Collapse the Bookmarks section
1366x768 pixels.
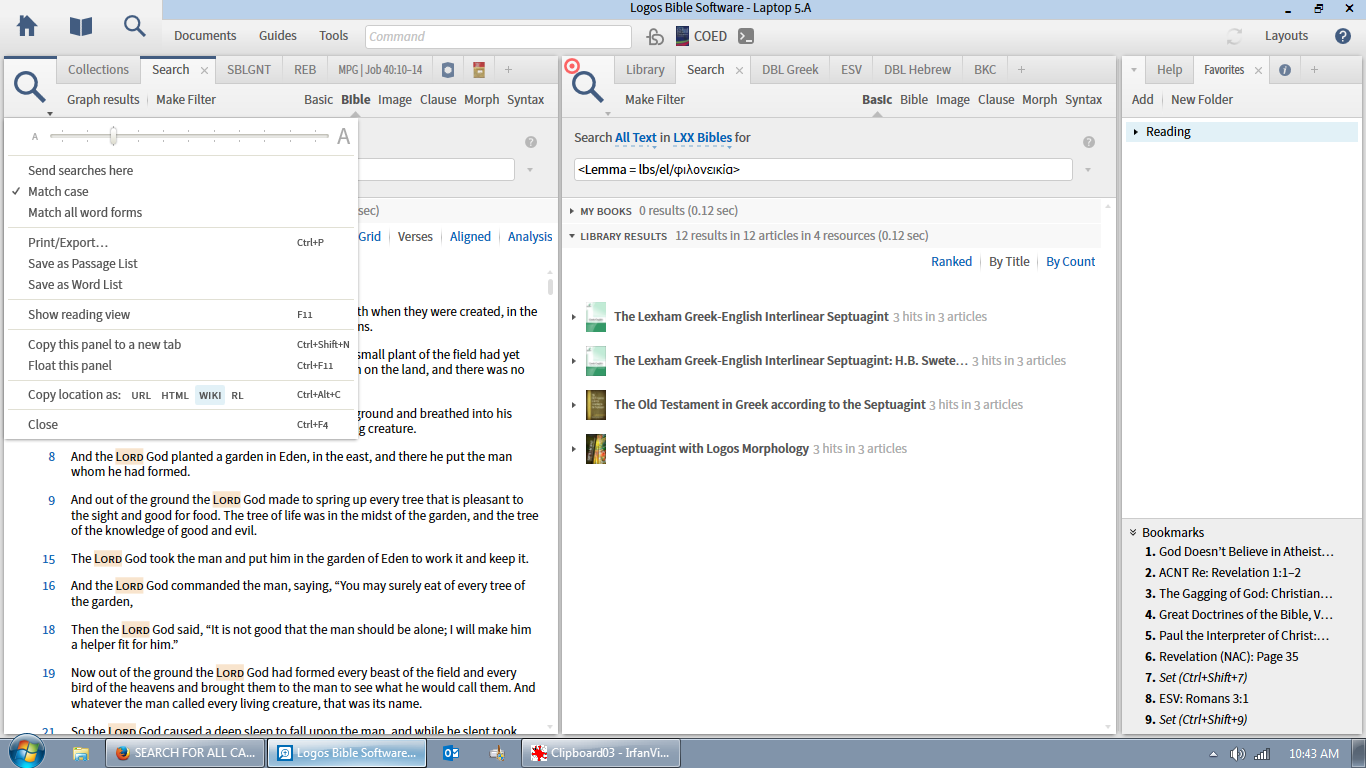pos(1133,533)
